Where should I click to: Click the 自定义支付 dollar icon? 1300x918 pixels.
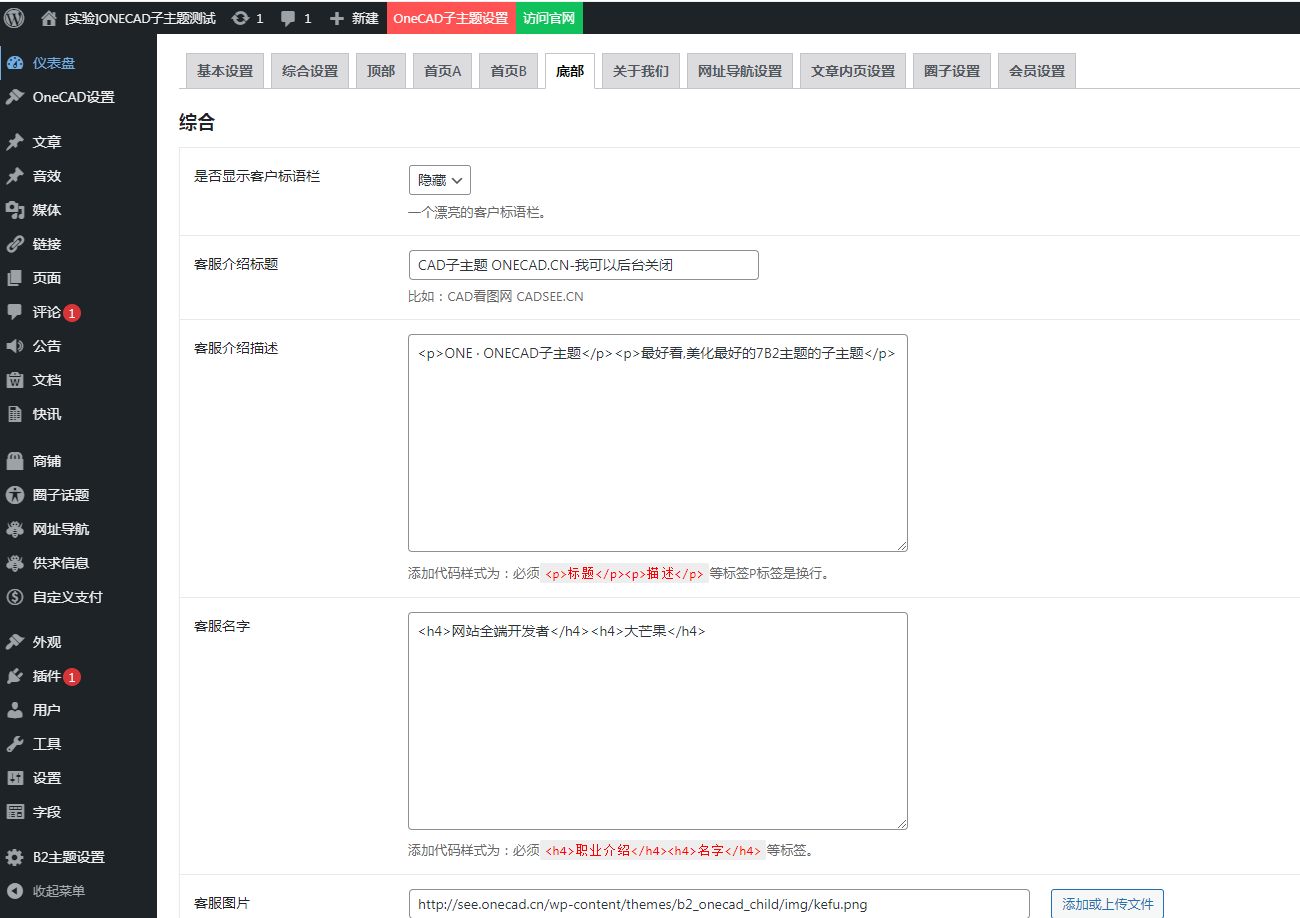tap(15, 597)
